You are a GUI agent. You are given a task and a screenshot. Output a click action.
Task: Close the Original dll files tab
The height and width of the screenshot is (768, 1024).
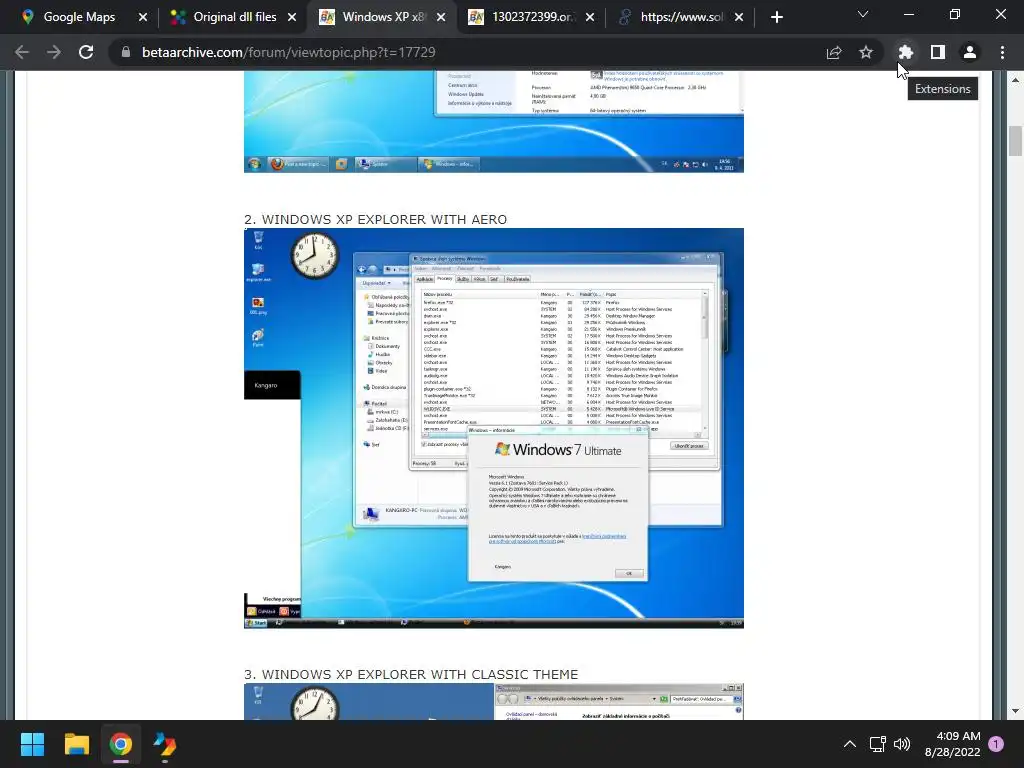(x=292, y=17)
